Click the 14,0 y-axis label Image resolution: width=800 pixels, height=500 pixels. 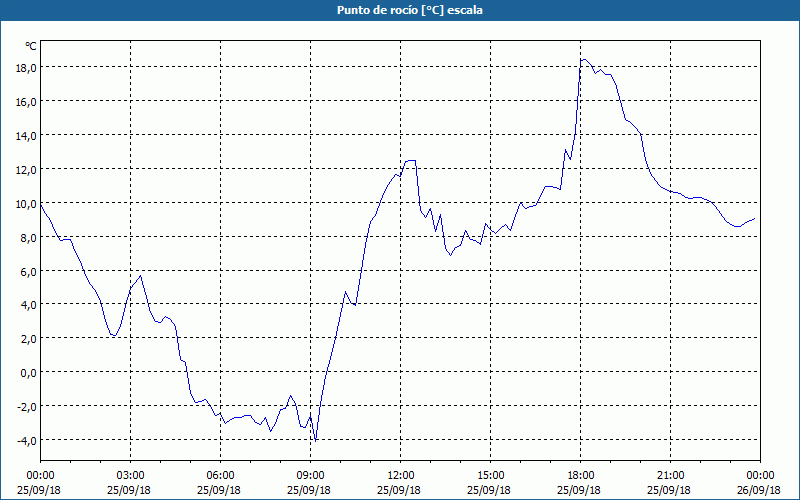point(26,136)
